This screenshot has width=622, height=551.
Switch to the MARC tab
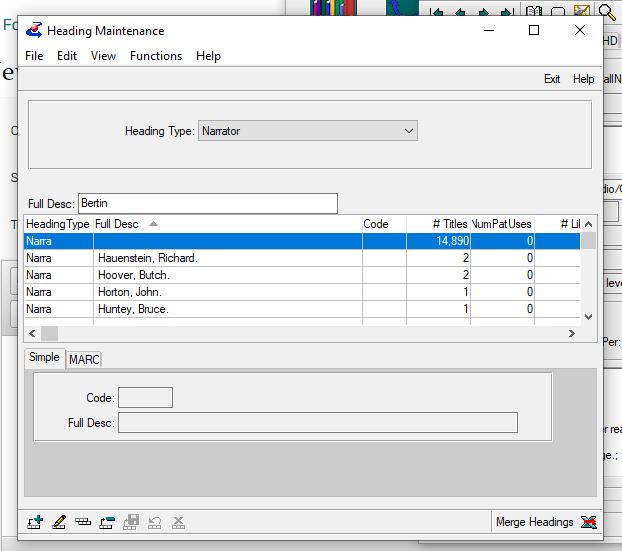(x=84, y=359)
